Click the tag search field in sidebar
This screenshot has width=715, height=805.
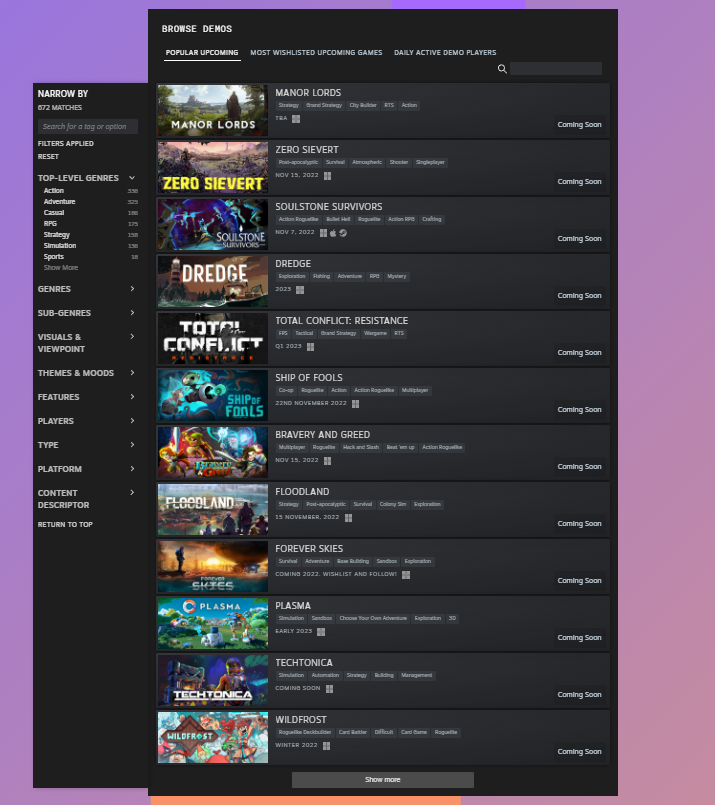point(88,127)
